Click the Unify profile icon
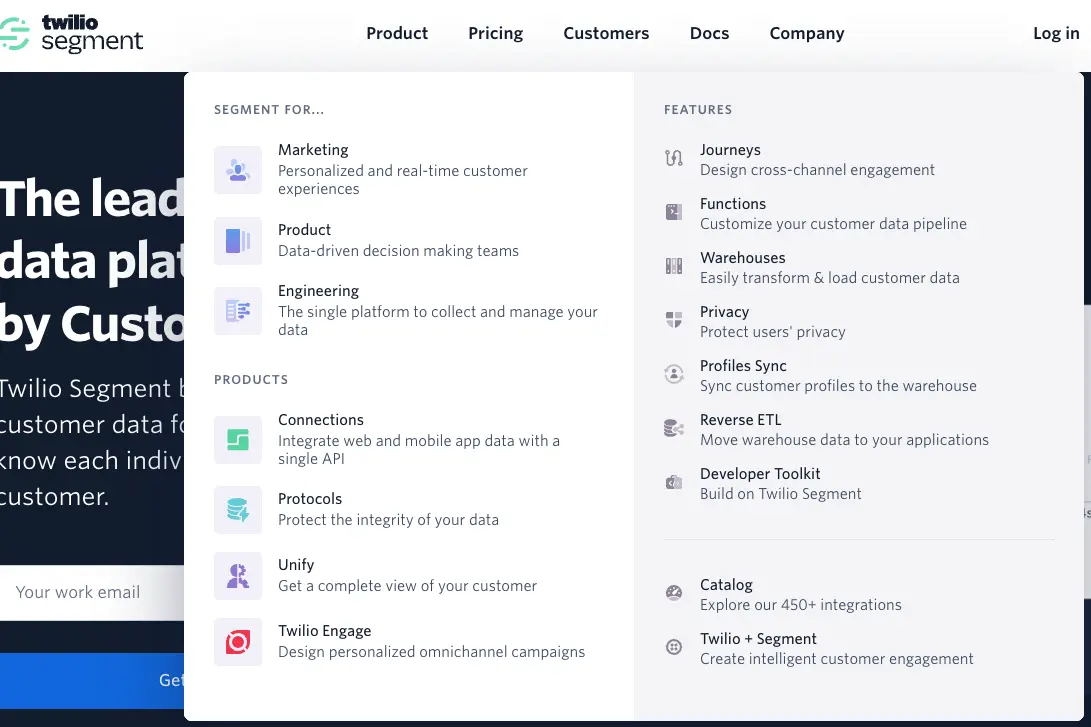The width and height of the screenshot is (1091, 727). tap(238, 576)
